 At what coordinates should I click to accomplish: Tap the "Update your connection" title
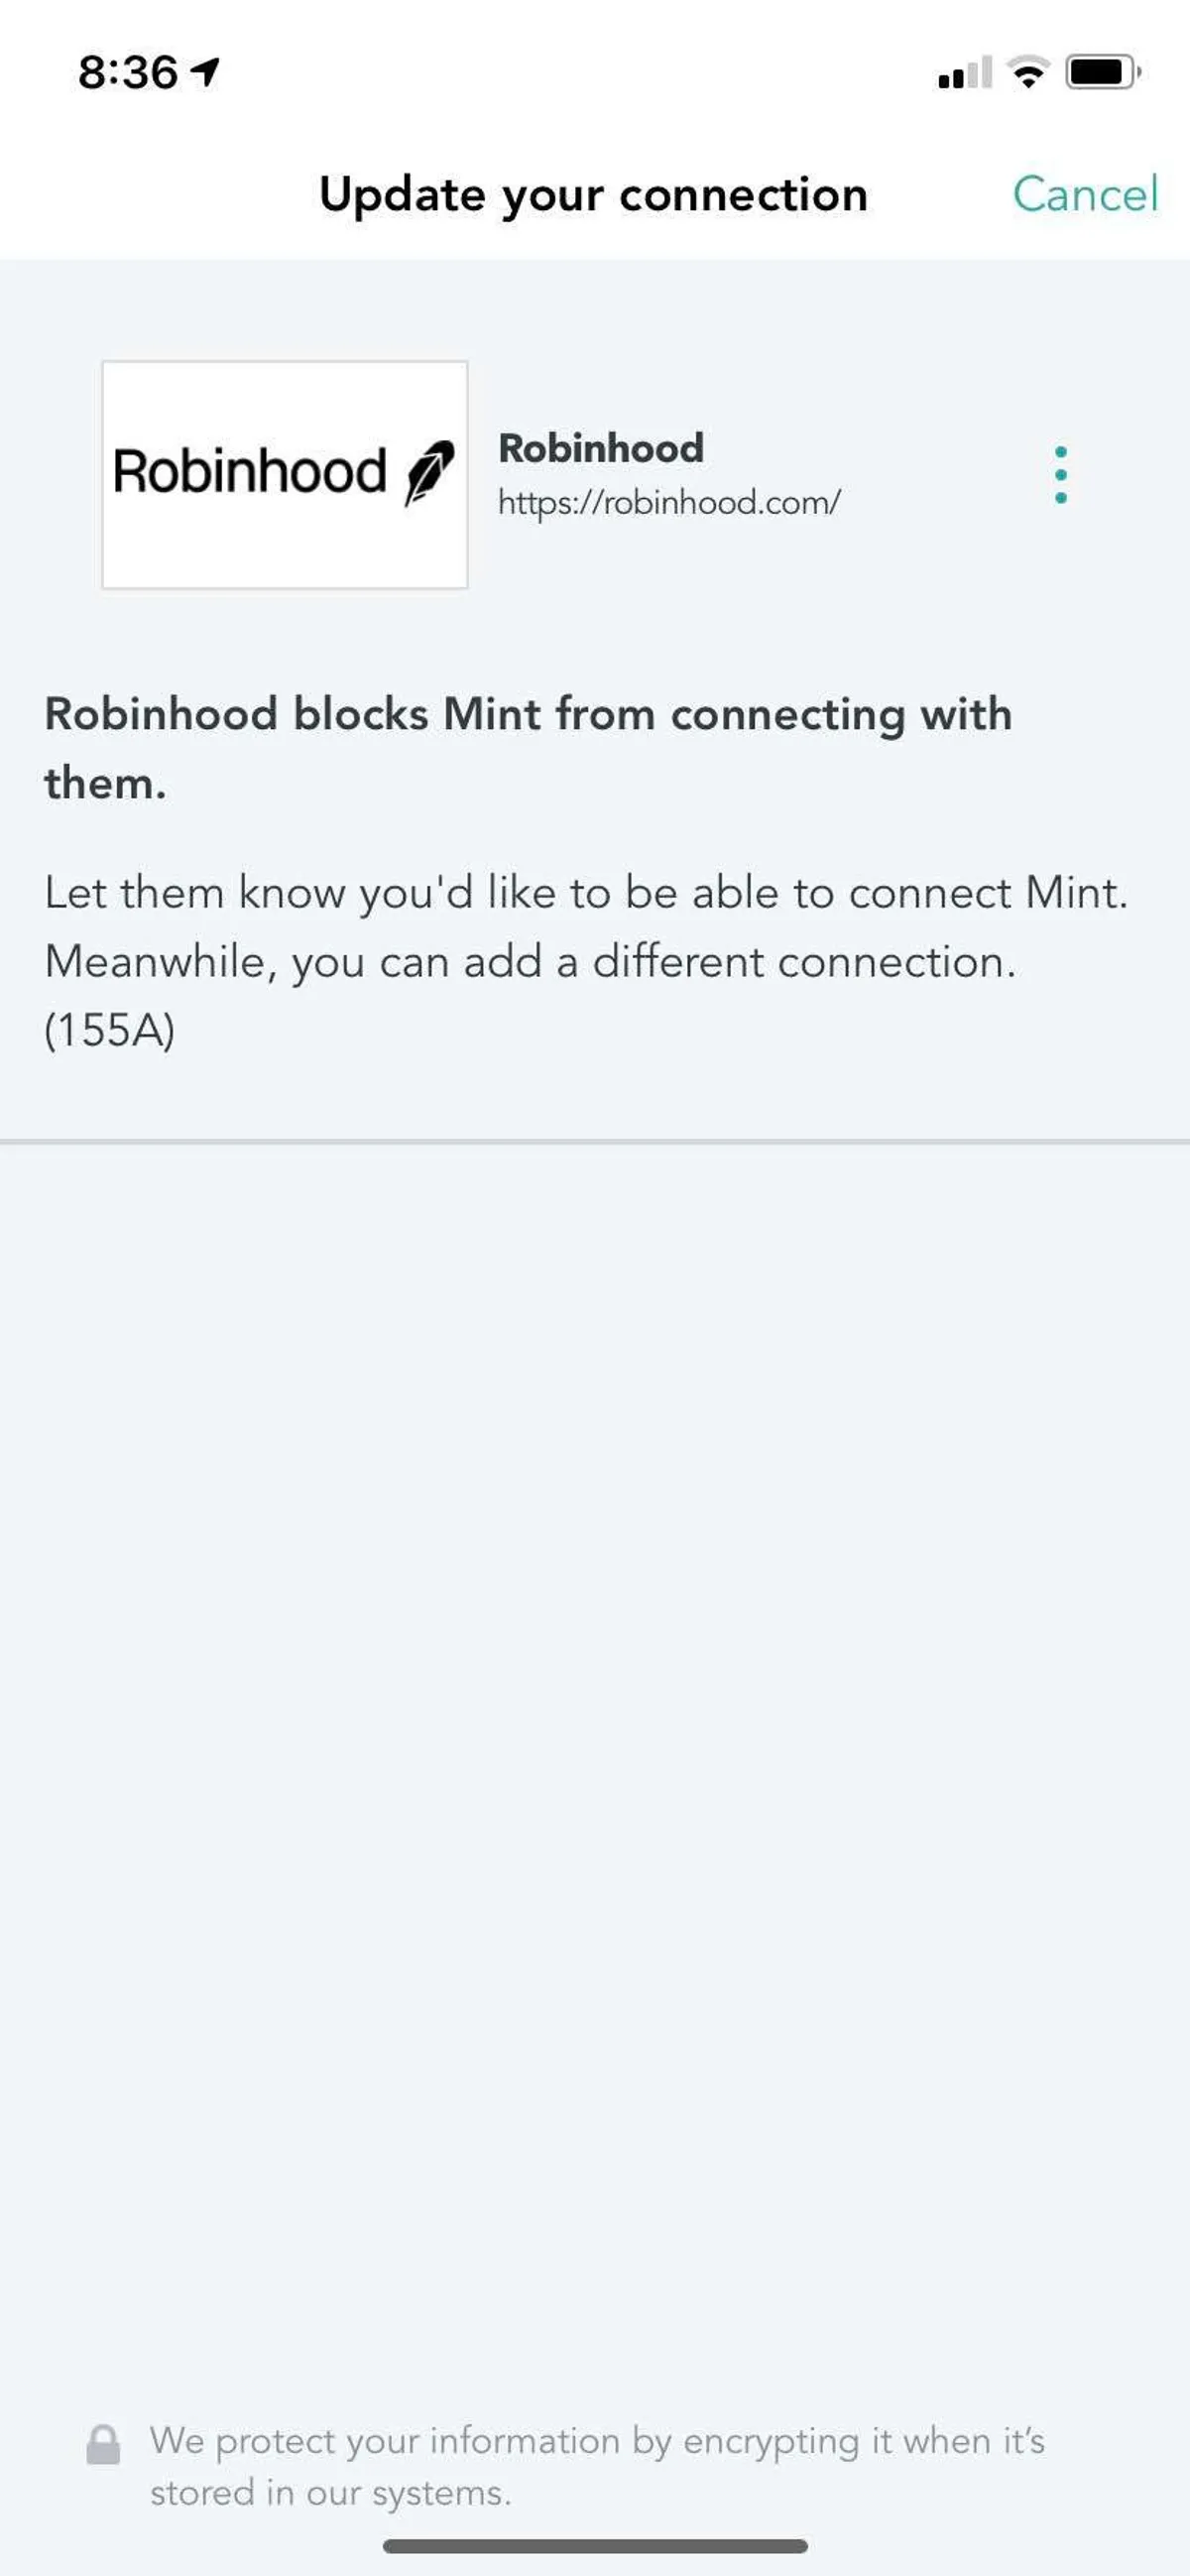[593, 194]
